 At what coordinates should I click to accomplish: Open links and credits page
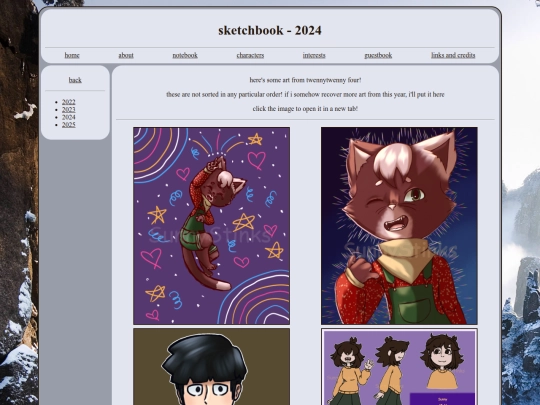click(453, 55)
